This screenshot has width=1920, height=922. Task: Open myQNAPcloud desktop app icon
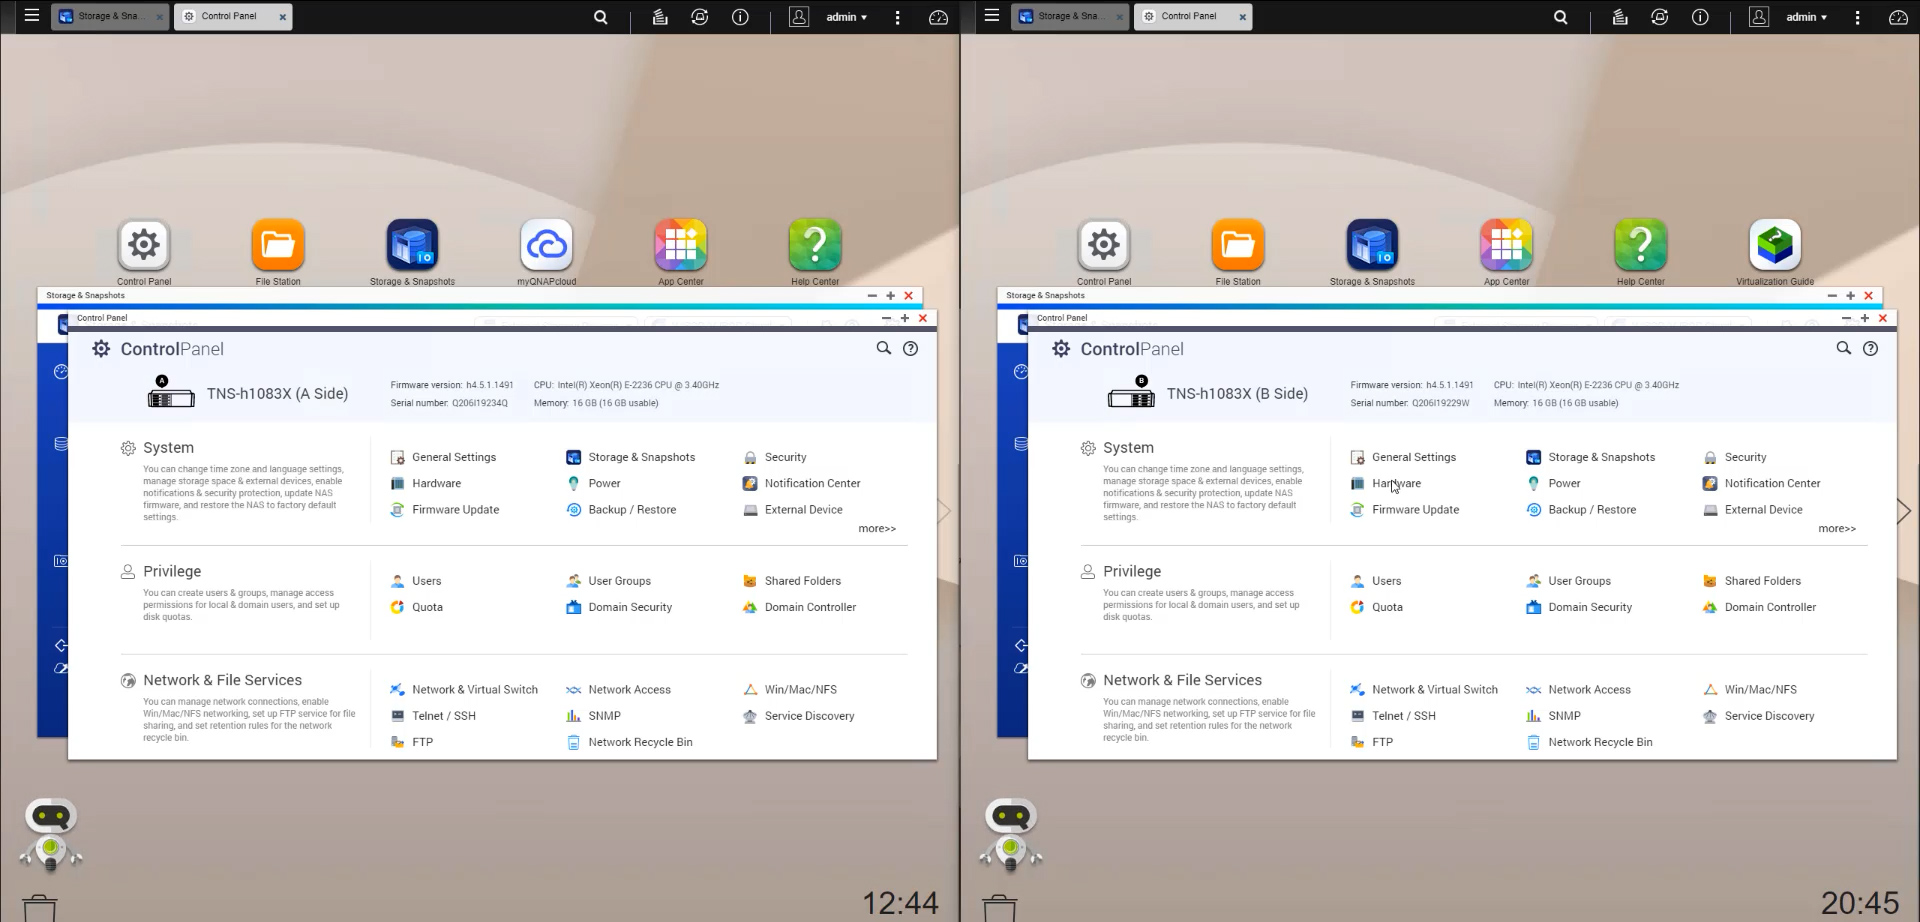[x=546, y=246]
